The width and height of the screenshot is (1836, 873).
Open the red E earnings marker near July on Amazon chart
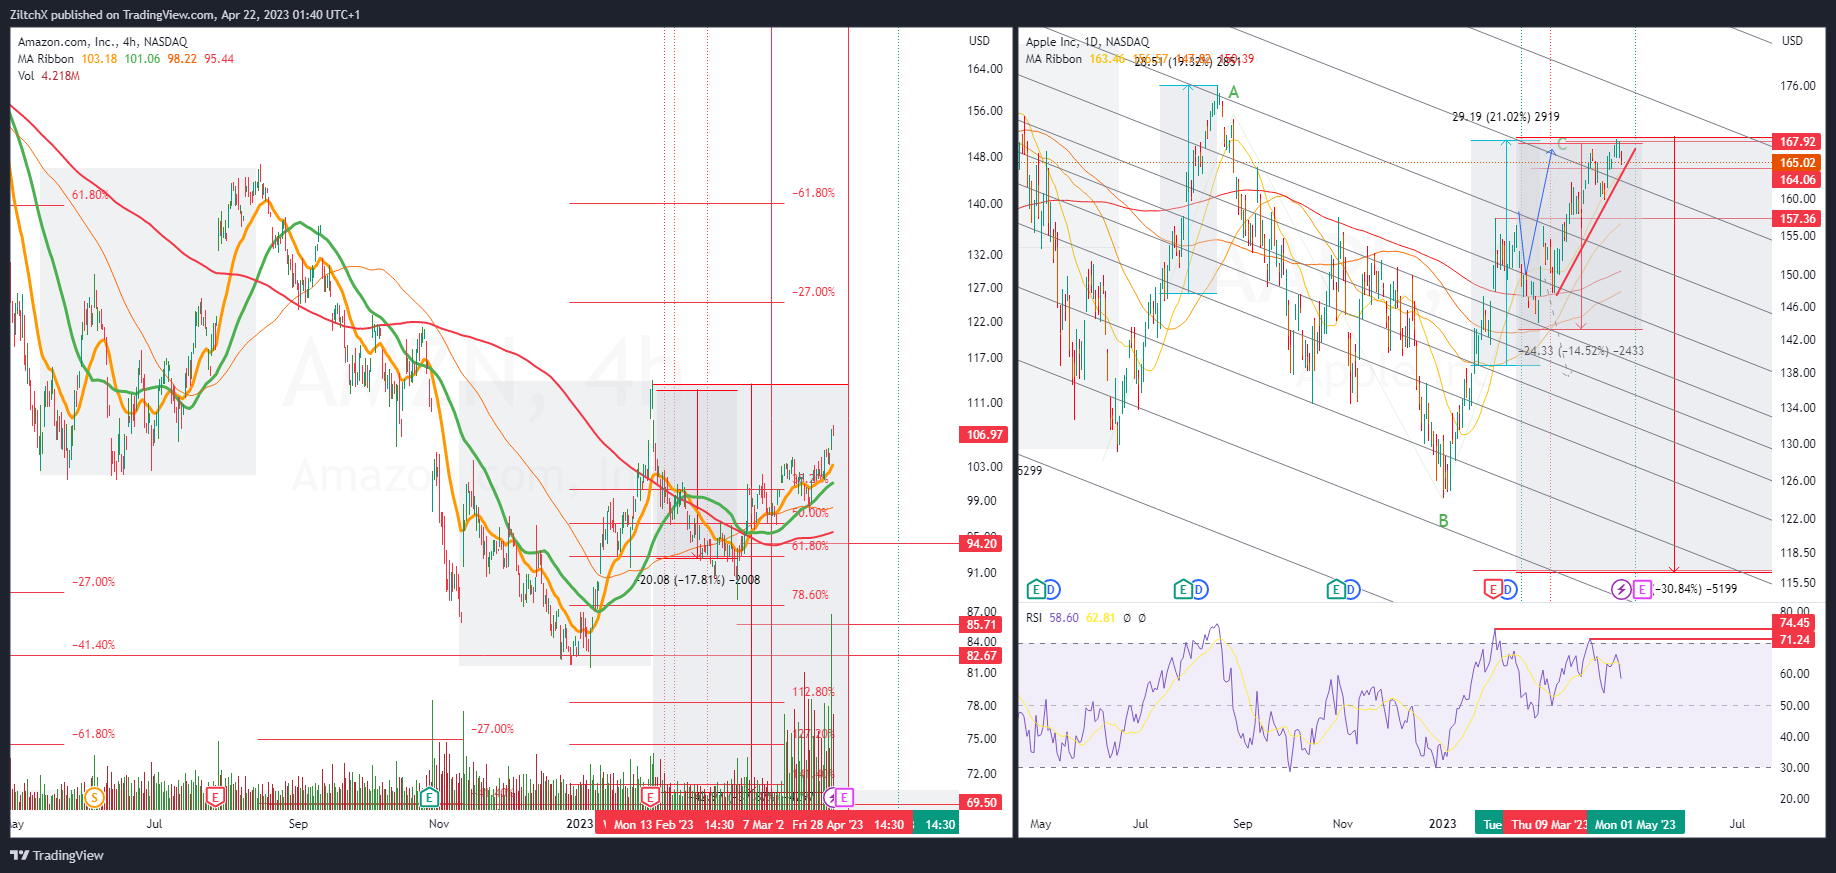pos(214,797)
